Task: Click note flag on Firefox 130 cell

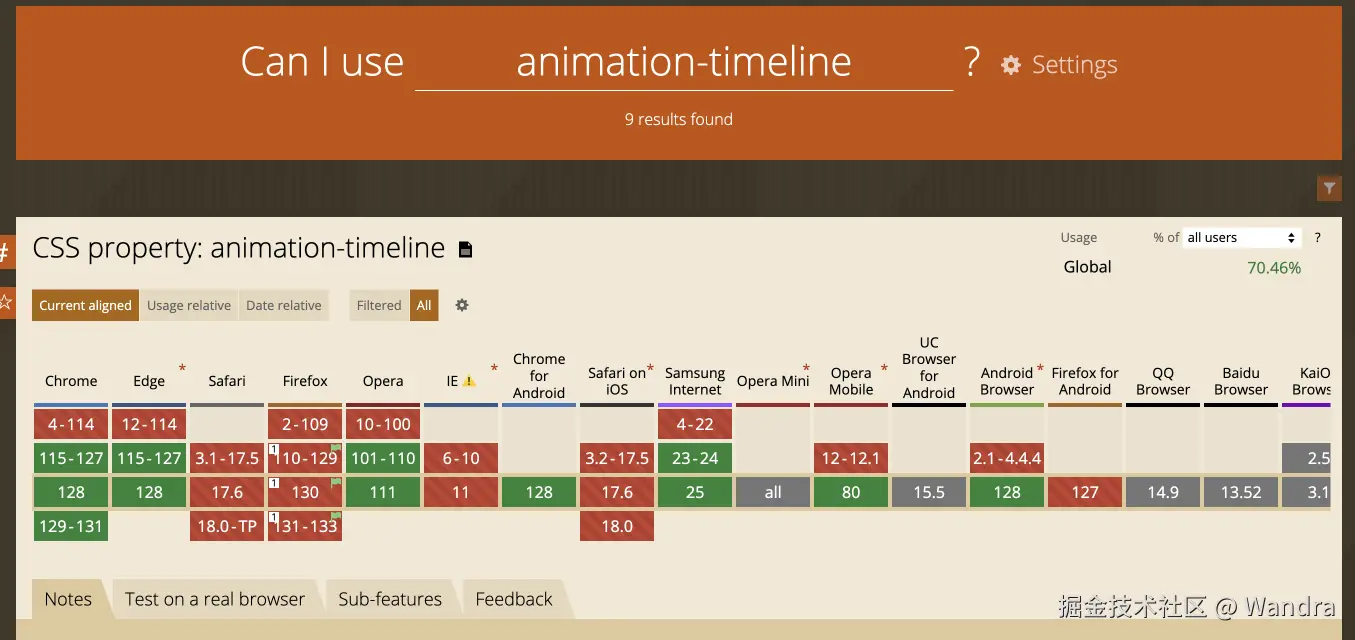Action: coord(337,482)
